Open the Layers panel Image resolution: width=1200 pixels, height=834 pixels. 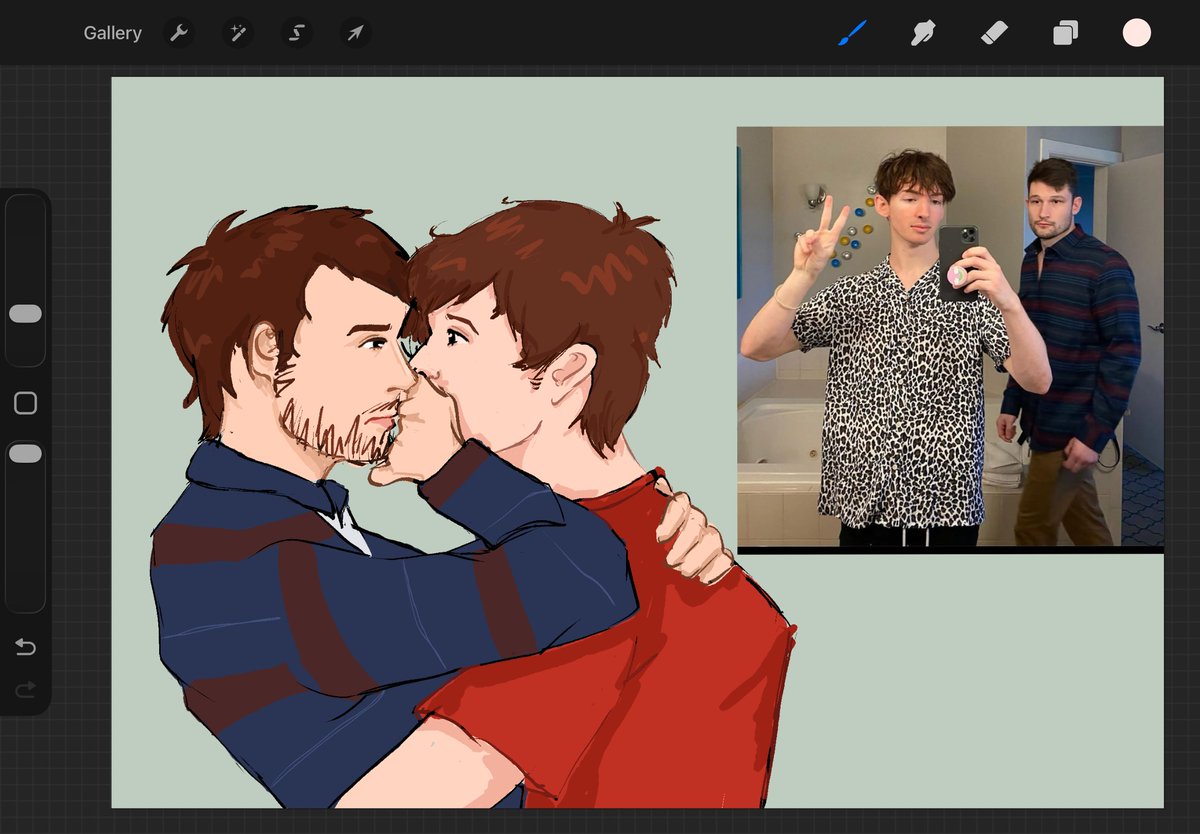coord(1065,33)
